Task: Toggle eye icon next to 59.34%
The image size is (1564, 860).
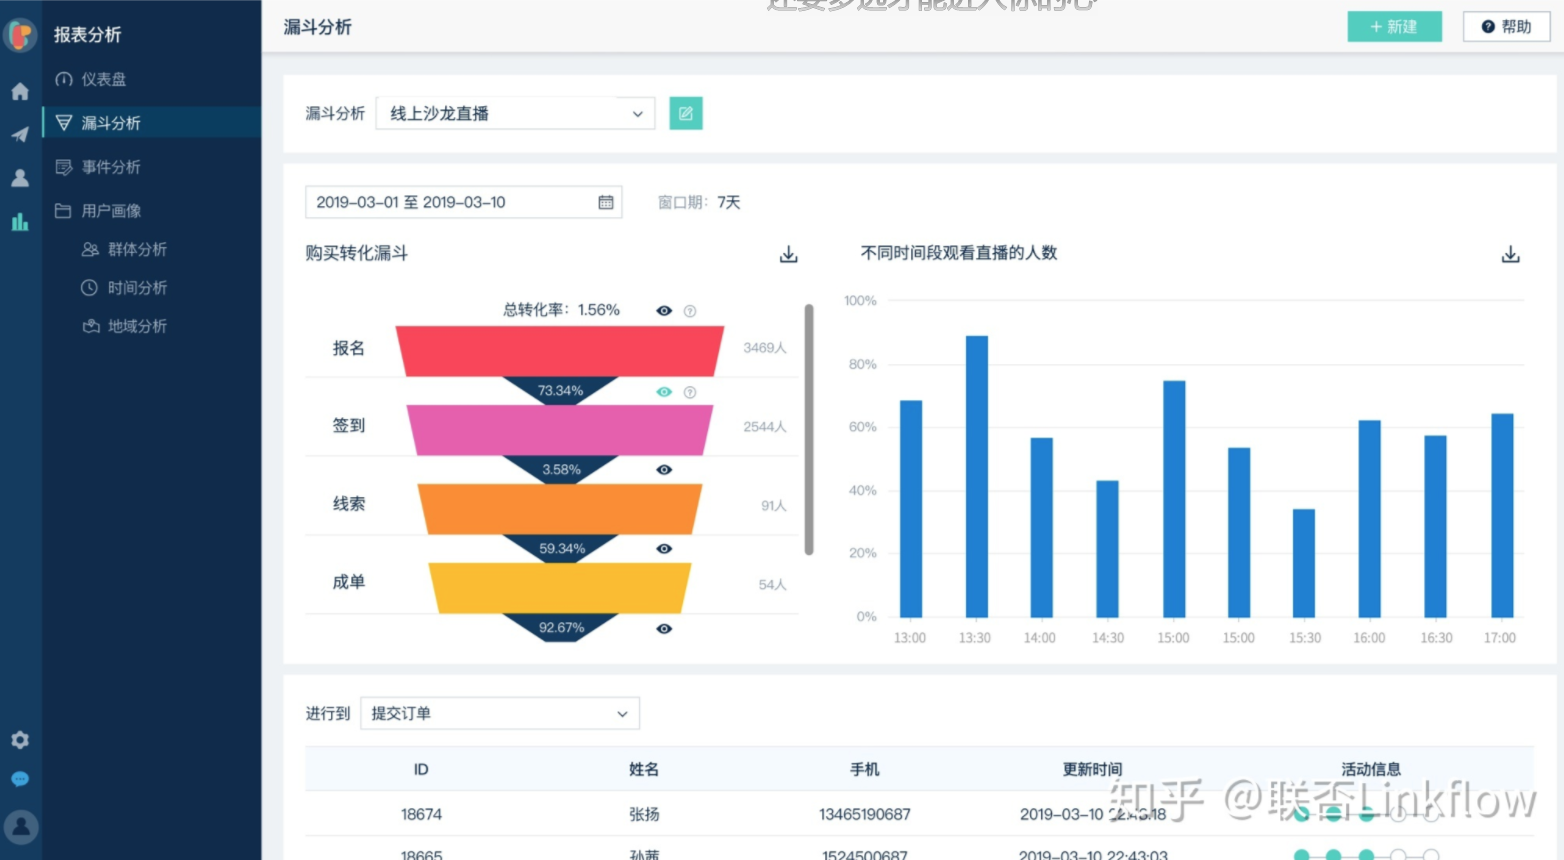Action: point(664,549)
